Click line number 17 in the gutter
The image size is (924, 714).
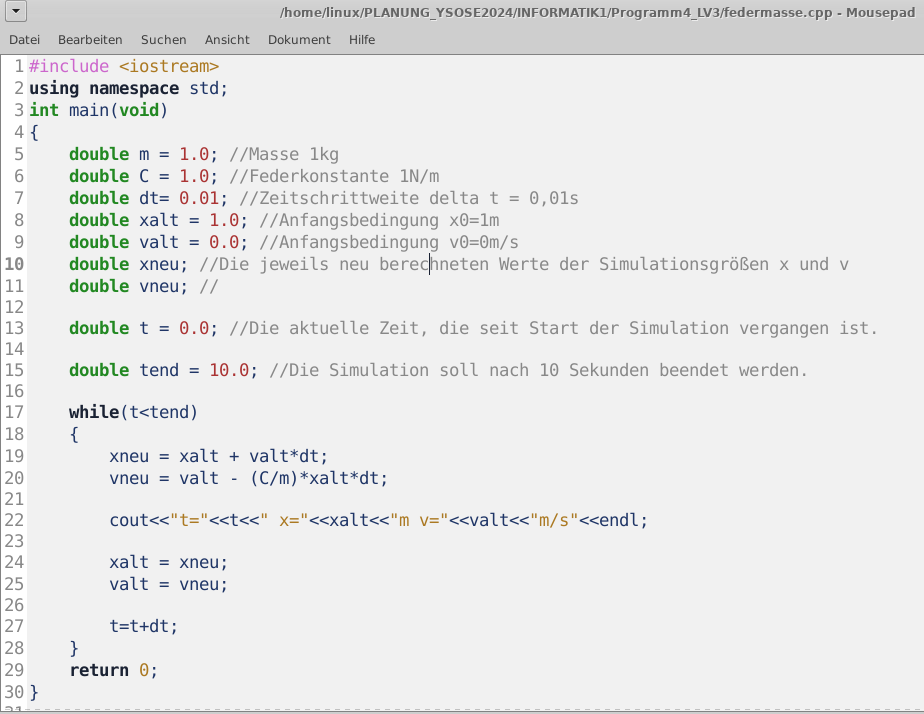14,412
